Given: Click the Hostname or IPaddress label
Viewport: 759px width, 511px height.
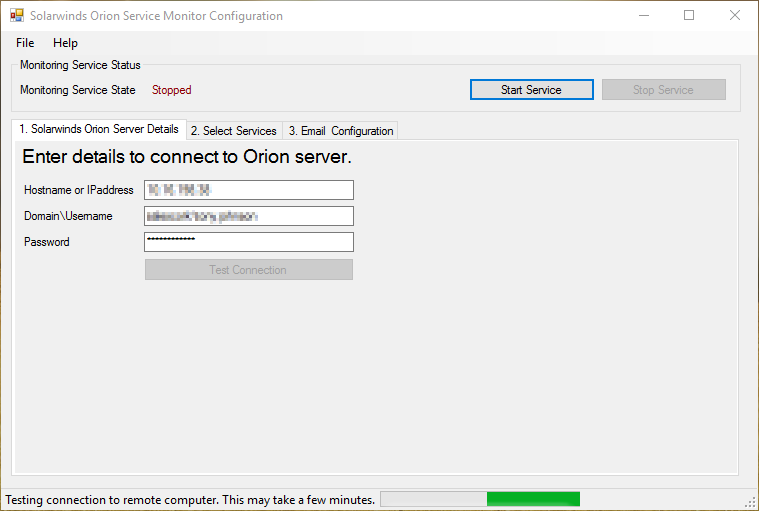Looking at the screenshot, I should point(79,190).
